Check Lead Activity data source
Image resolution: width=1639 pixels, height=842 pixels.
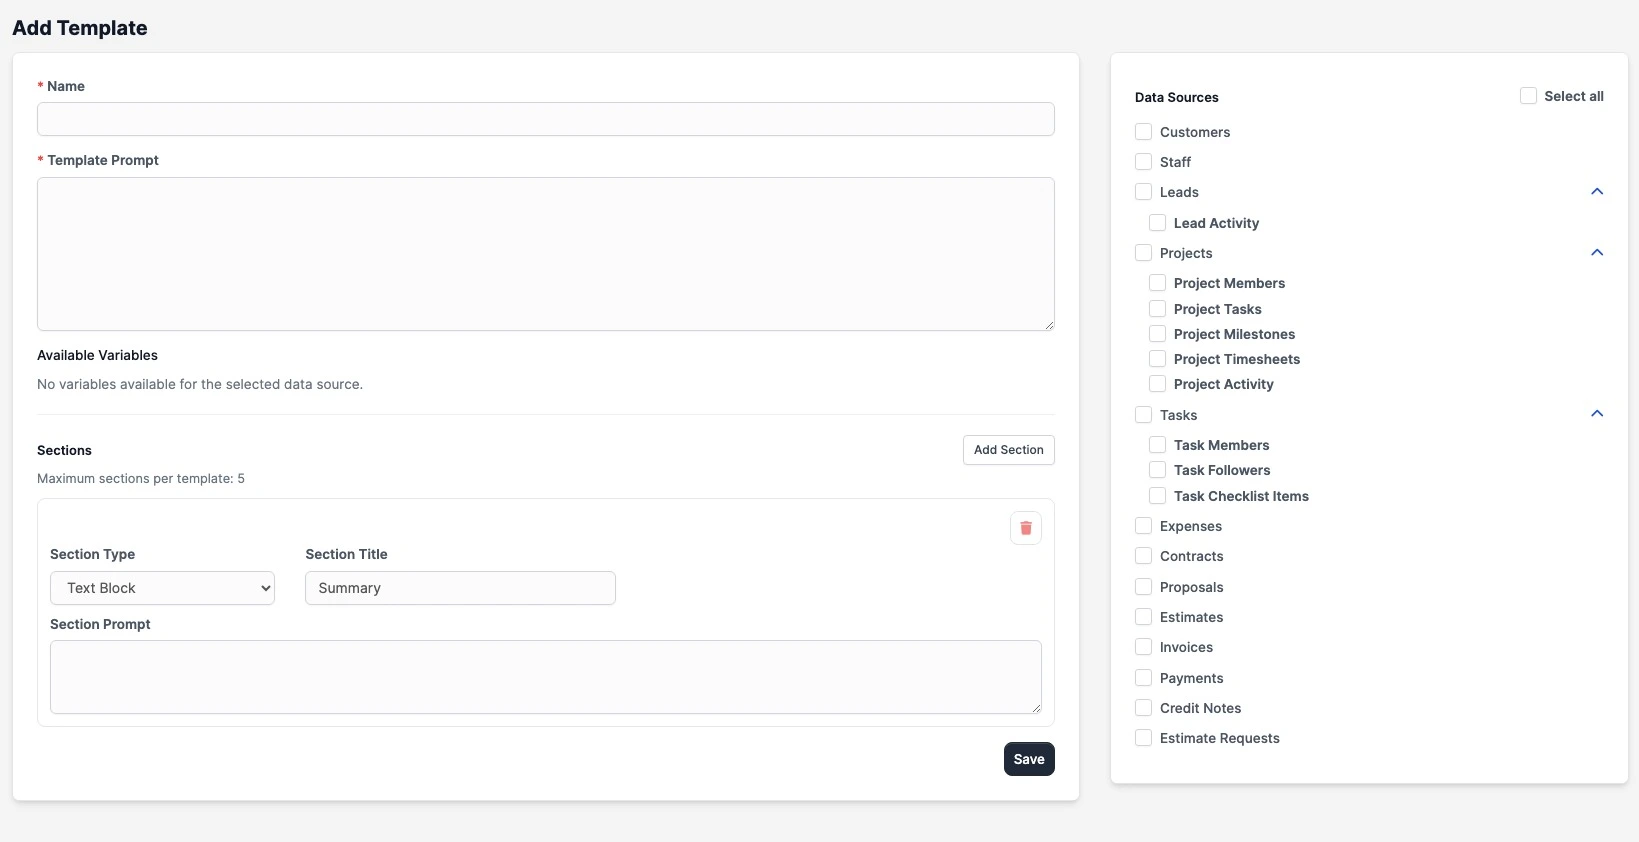(x=1158, y=223)
